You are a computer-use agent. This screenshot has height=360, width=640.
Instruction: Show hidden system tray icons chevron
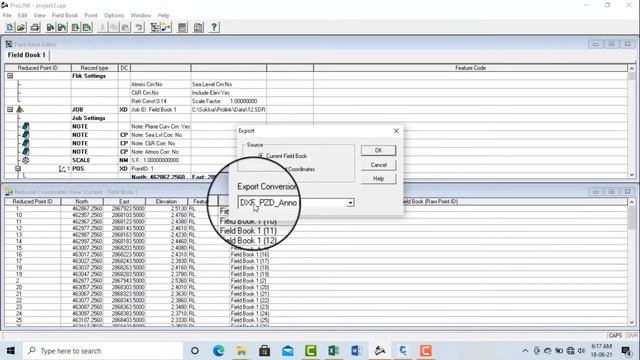tap(525, 351)
